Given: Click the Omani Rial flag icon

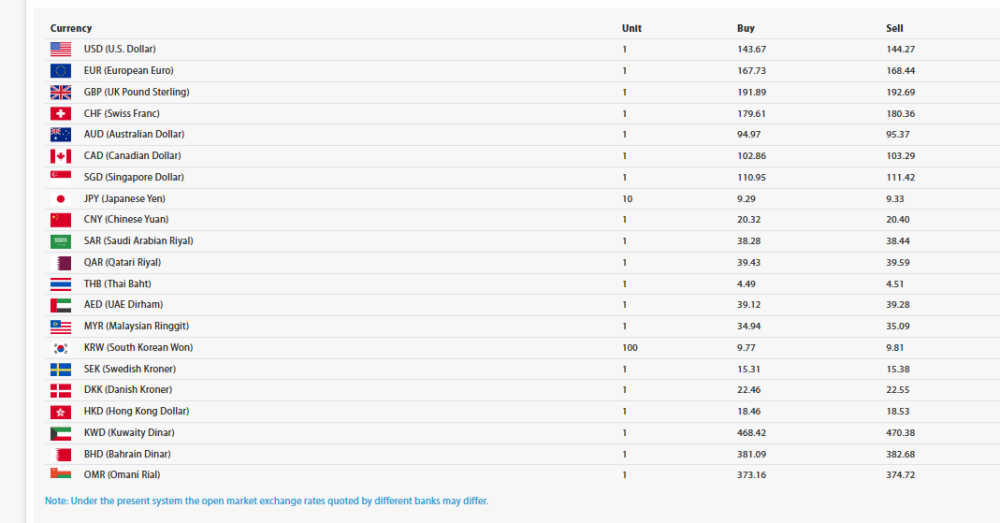Looking at the screenshot, I should [60, 475].
